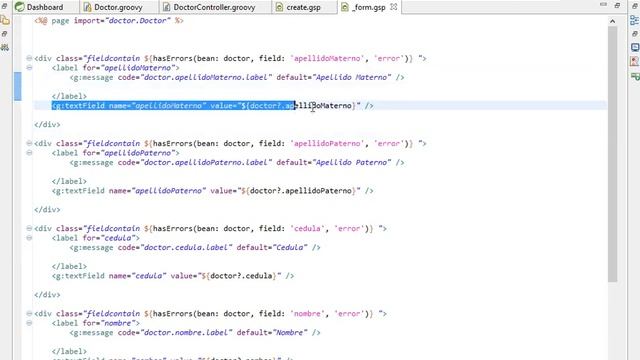Collapse the apellidoPaterno div block
Screen dimensions: 640x360
[29, 143]
